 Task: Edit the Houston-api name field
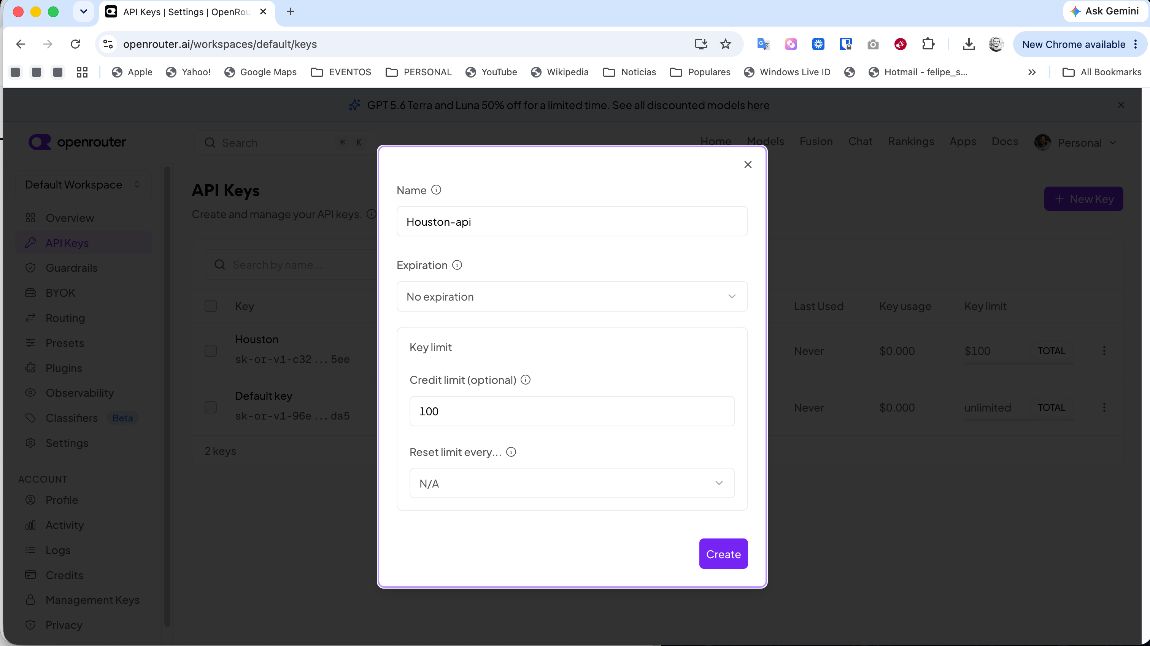click(572, 221)
